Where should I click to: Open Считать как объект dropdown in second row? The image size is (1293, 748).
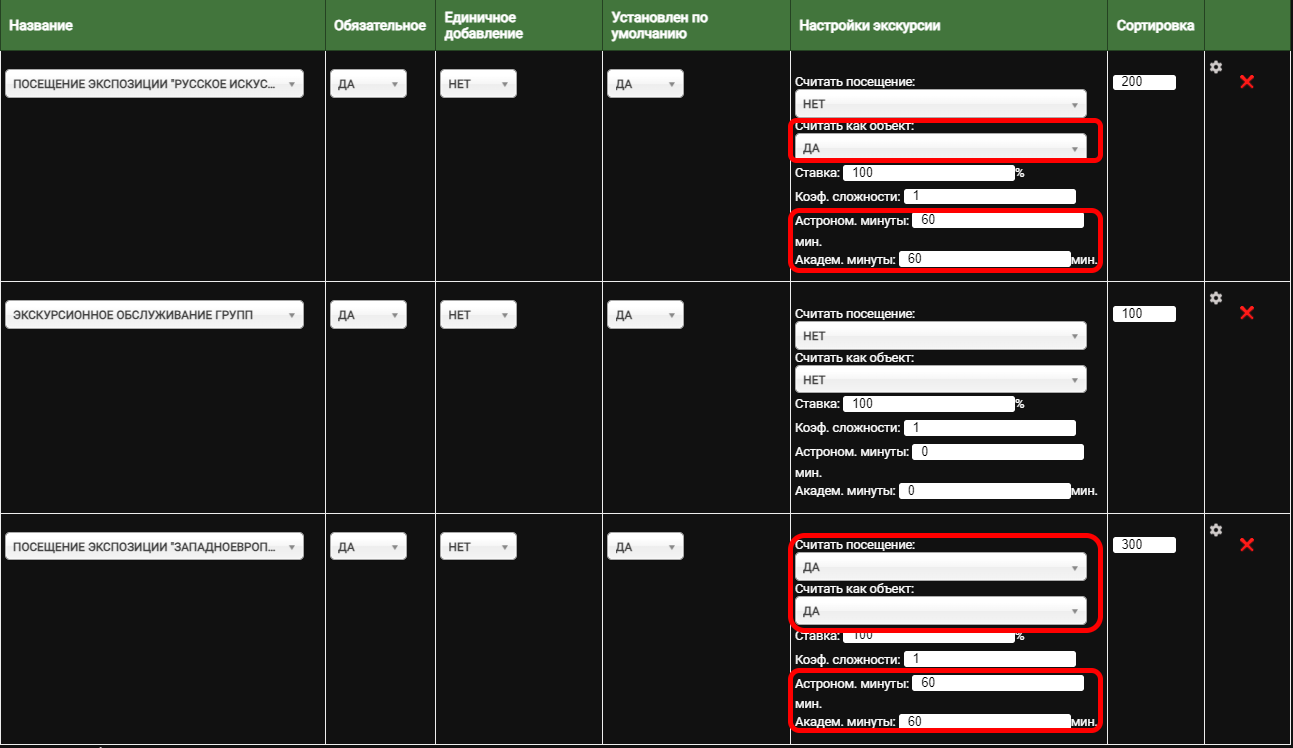940,380
